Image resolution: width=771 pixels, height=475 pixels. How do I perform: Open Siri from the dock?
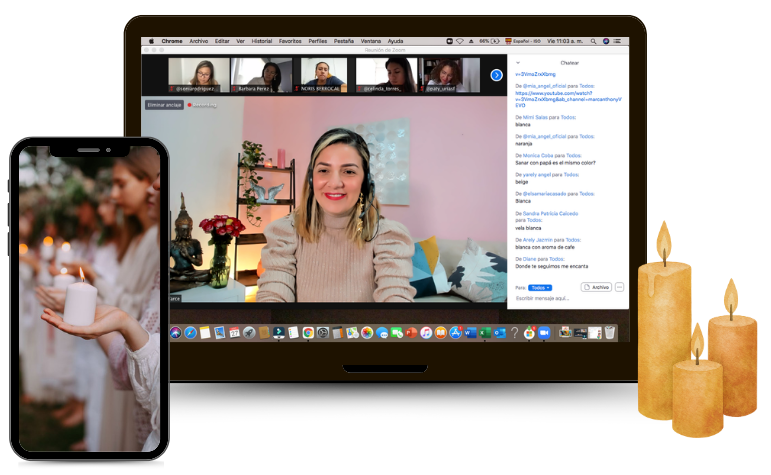pos(176,333)
